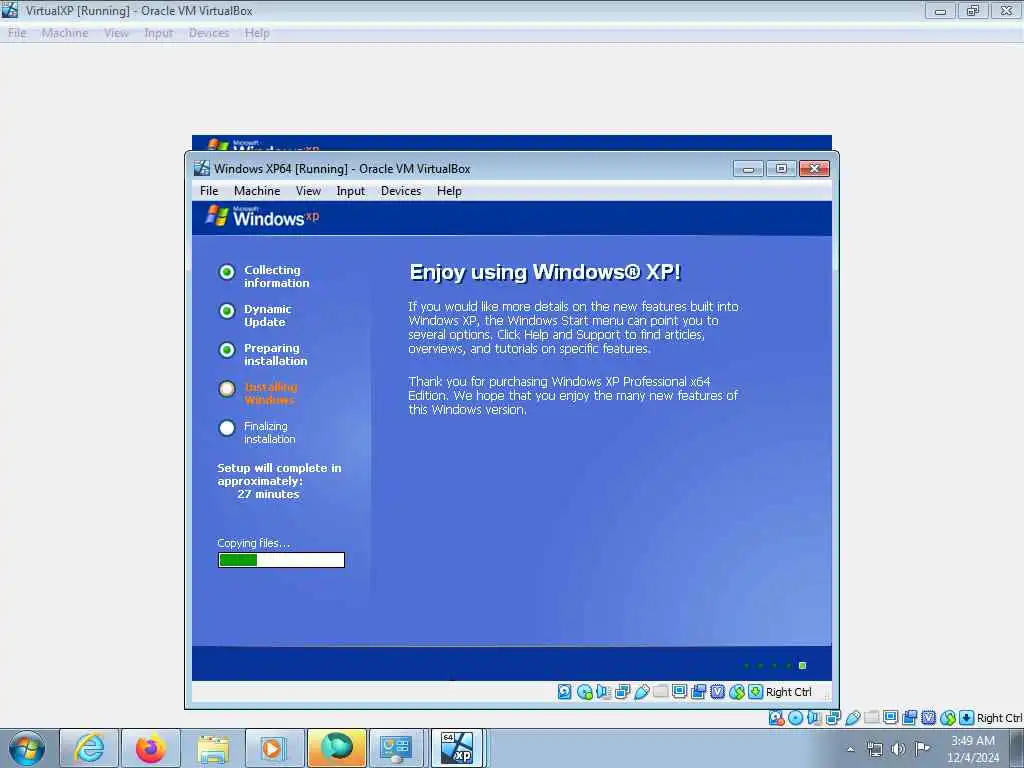
Task: Click the Action Center flag tray icon
Action: (922, 749)
